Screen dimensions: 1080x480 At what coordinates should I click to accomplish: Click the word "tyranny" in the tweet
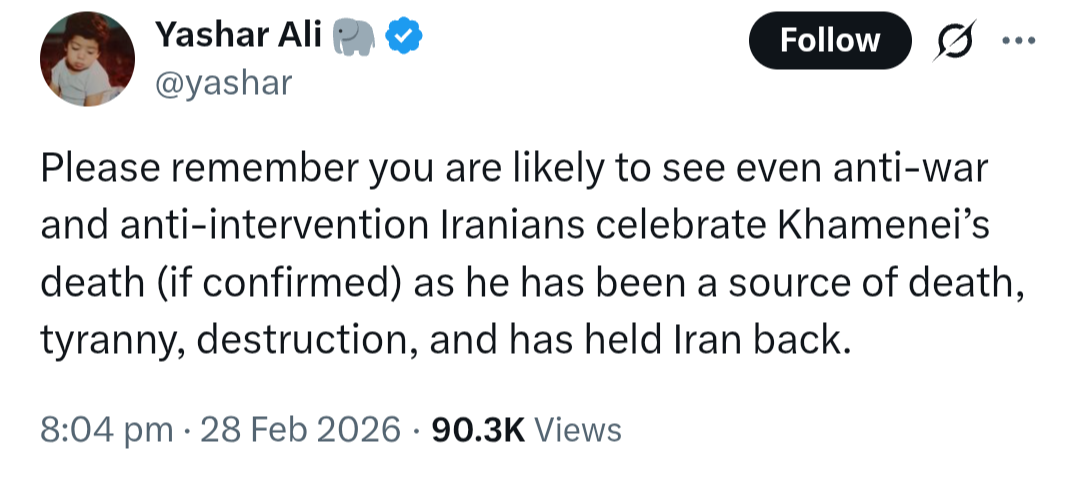pos(108,341)
